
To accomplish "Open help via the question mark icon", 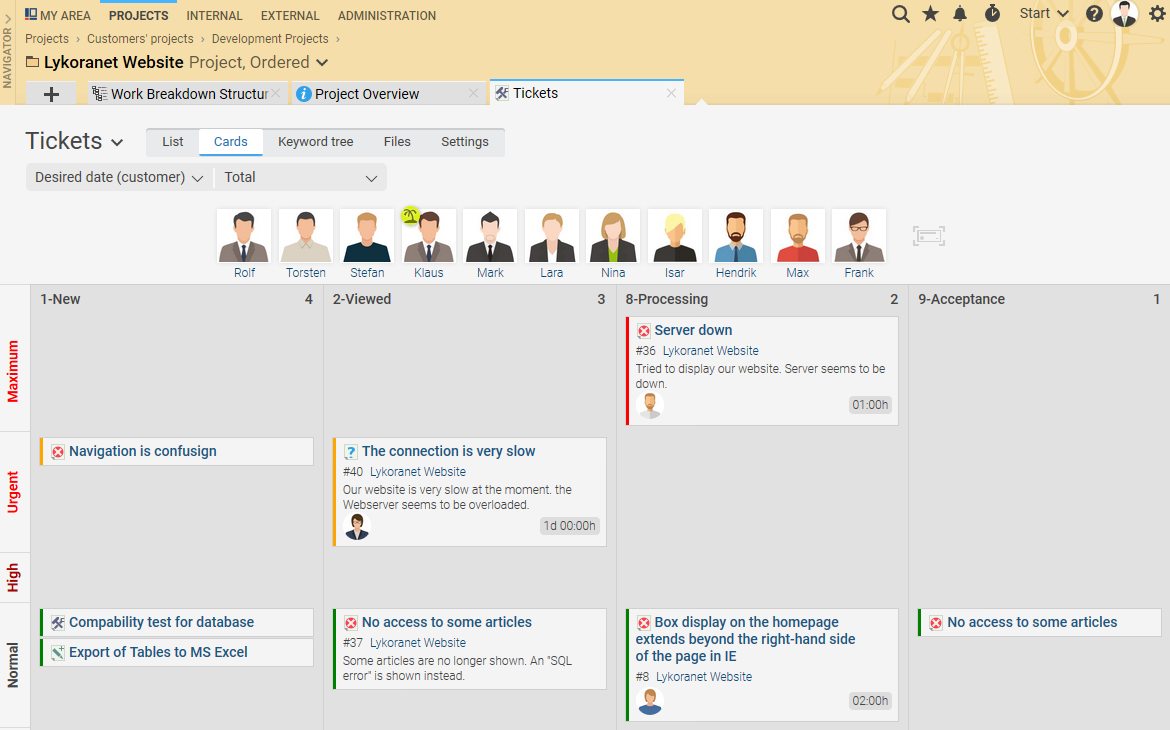I will point(1094,14).
